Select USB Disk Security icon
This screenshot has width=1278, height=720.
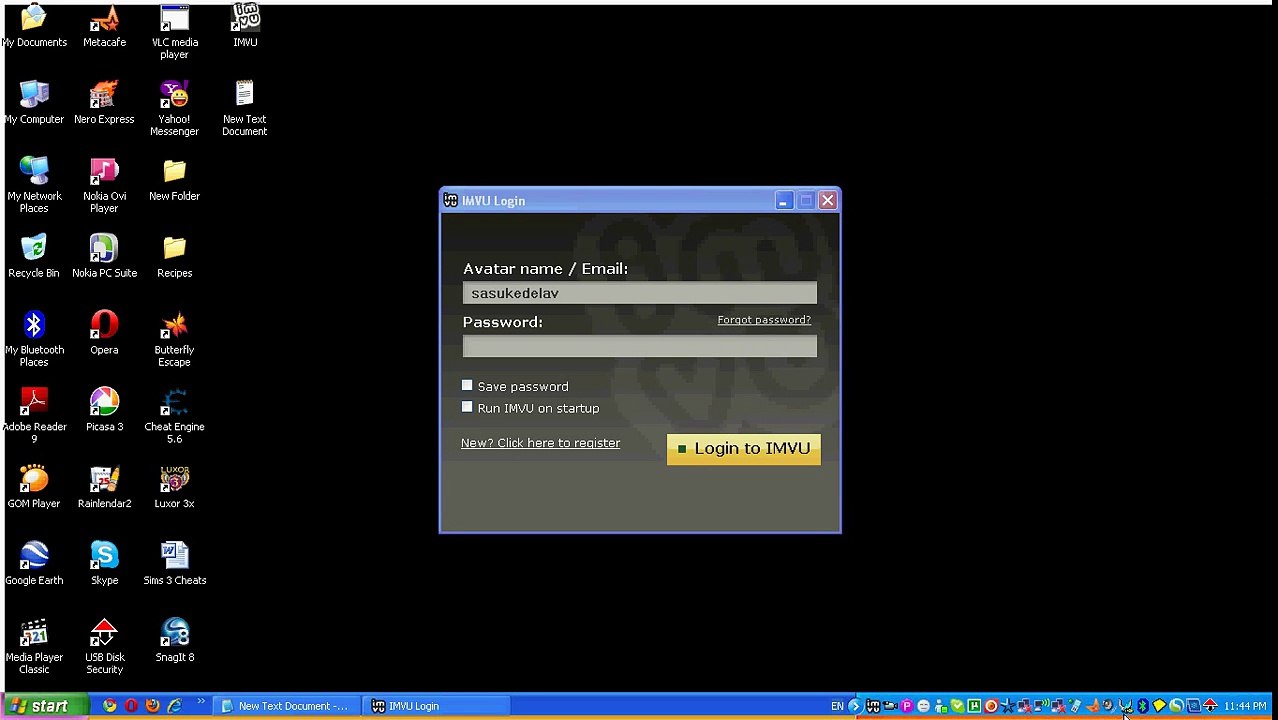(104, 647)
